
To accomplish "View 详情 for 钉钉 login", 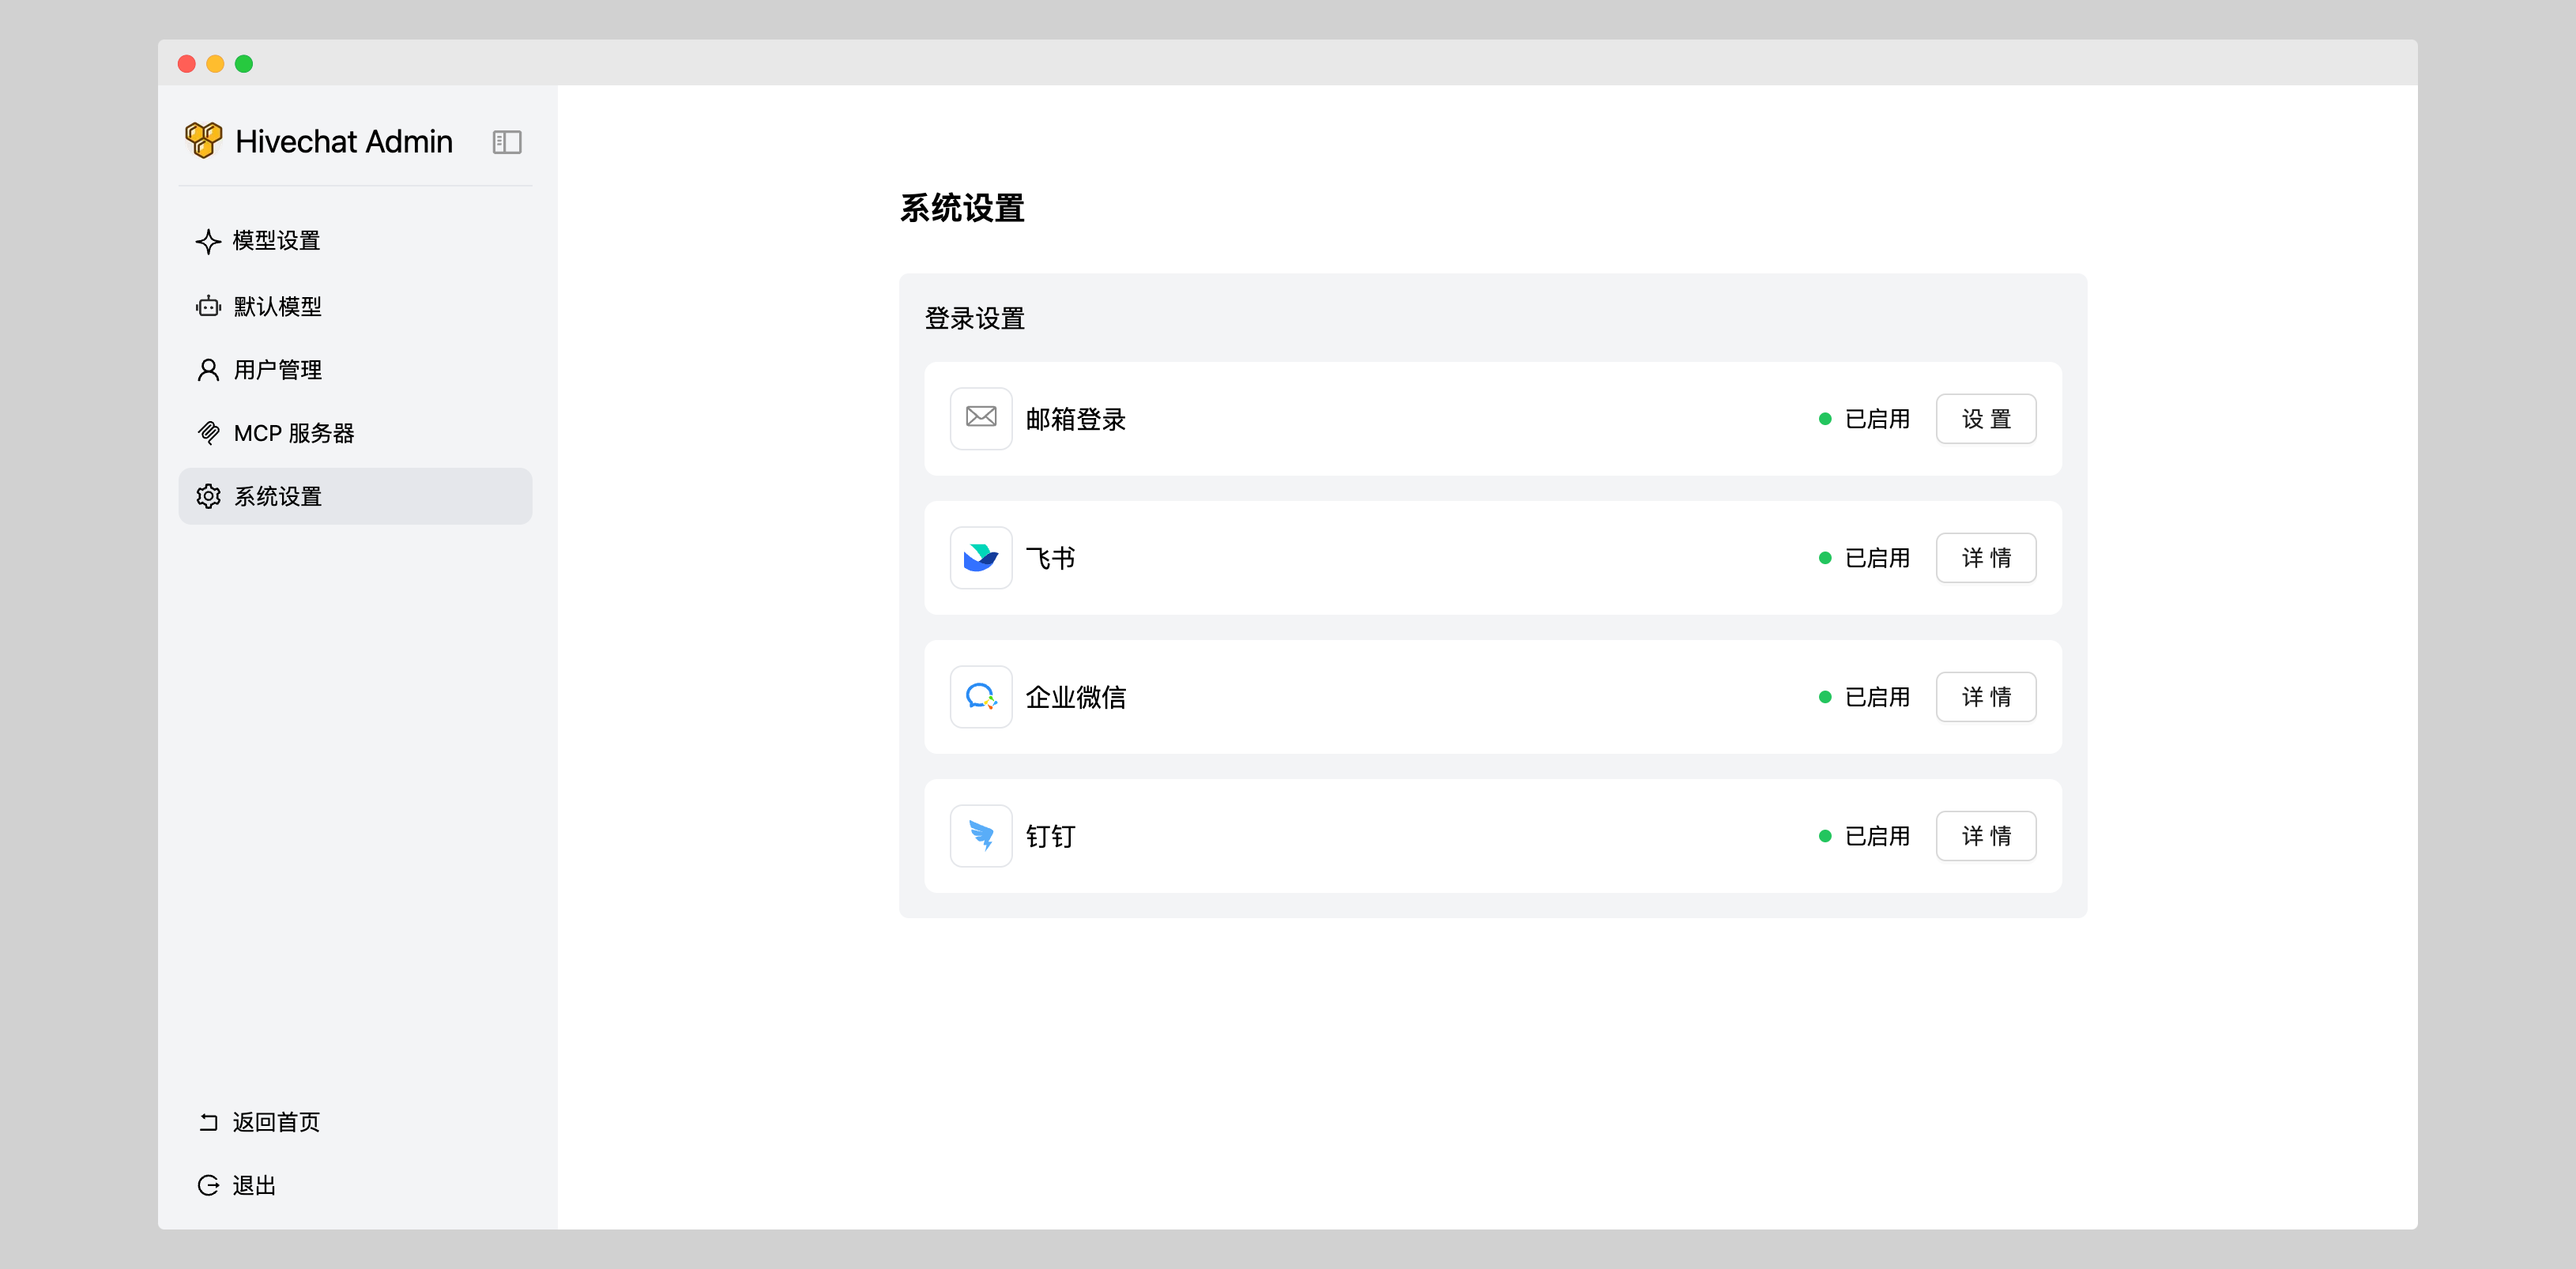I will tap(1985, 835).
